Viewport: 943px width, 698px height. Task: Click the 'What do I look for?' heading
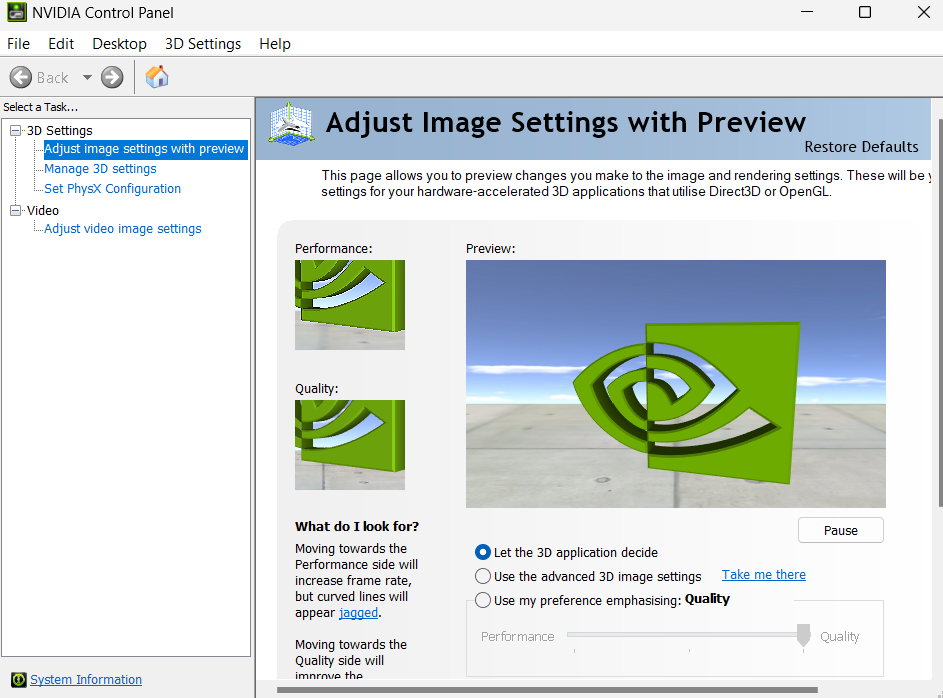coord(357,527)
